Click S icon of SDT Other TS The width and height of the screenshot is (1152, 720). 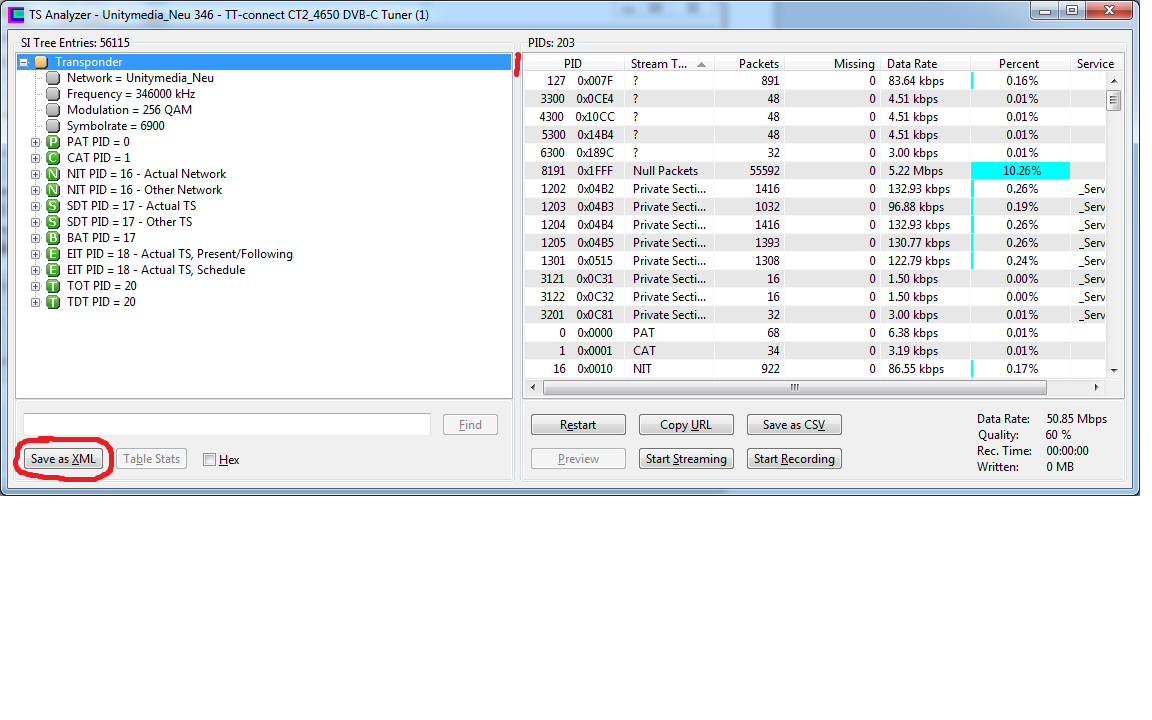click(53, 222)
